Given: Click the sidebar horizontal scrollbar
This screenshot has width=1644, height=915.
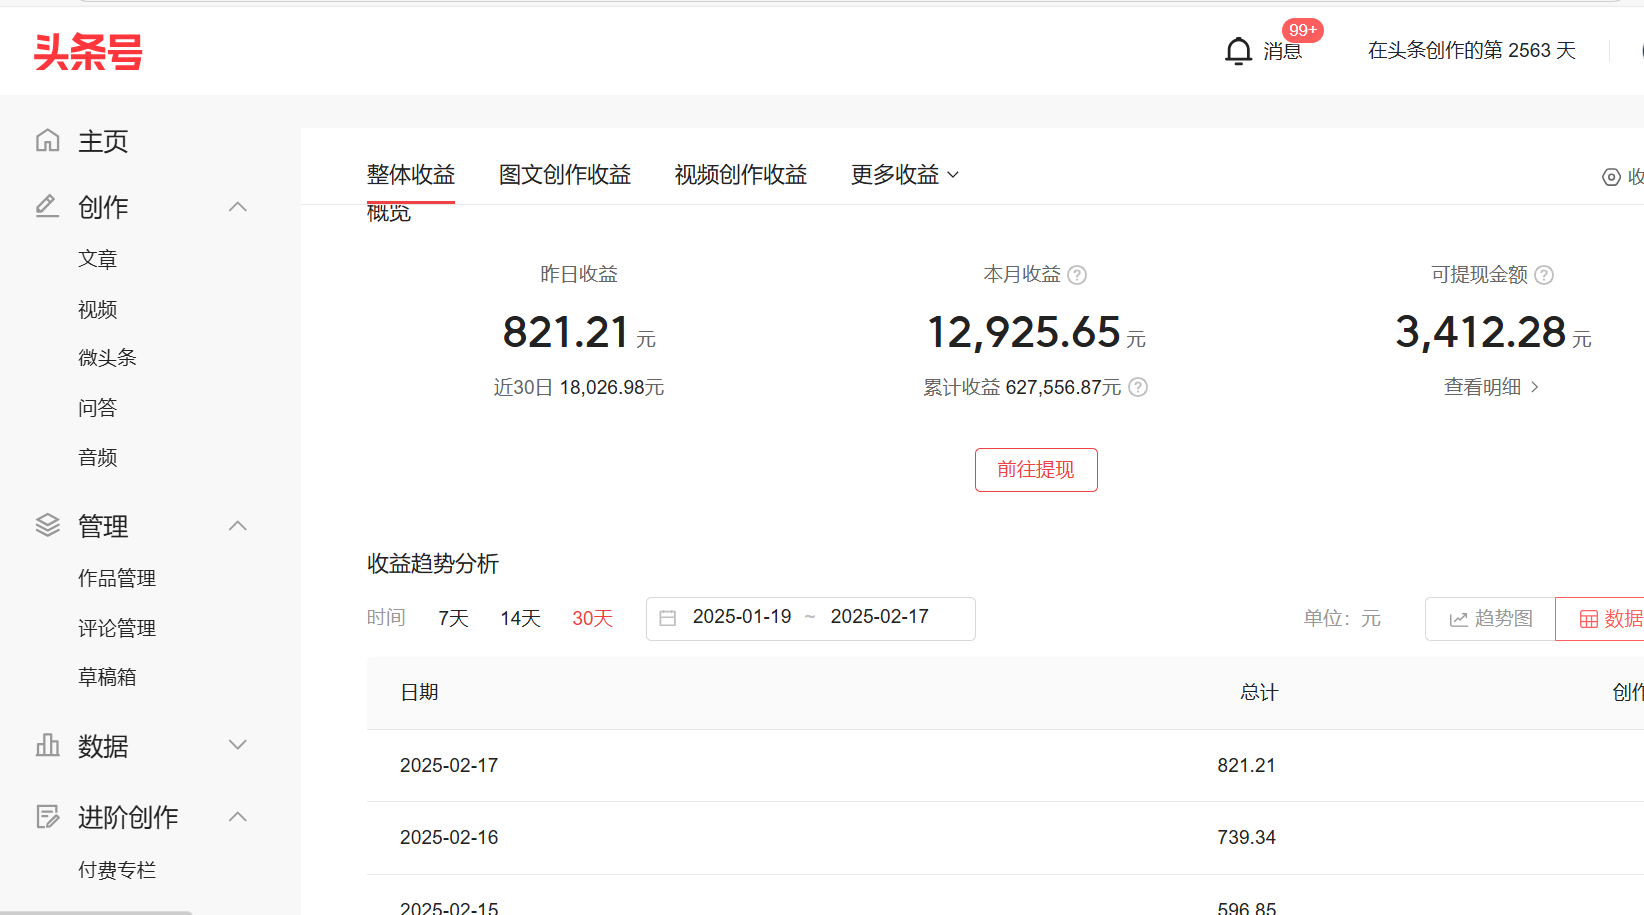Looking at the screenshot, I should point(96,912).
